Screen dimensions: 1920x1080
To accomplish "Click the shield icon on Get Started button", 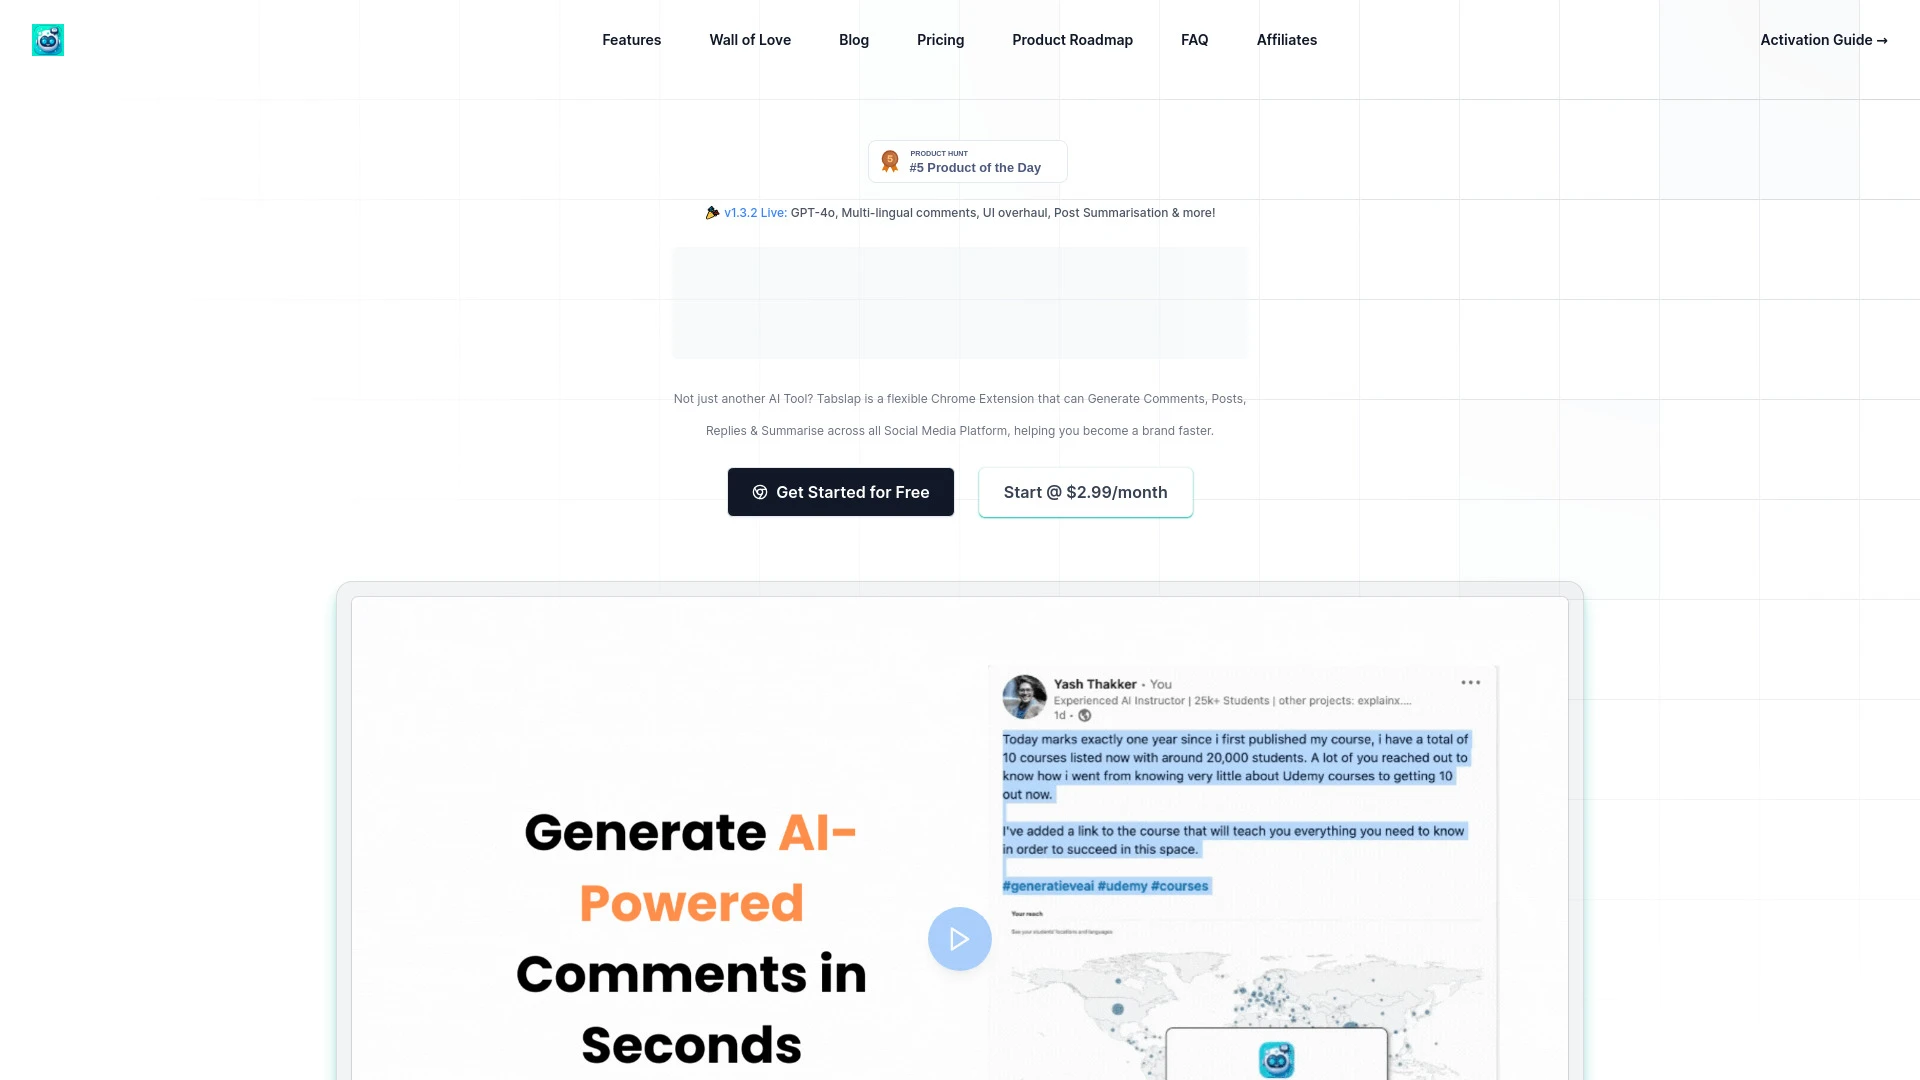I will [x=761, y=492].
